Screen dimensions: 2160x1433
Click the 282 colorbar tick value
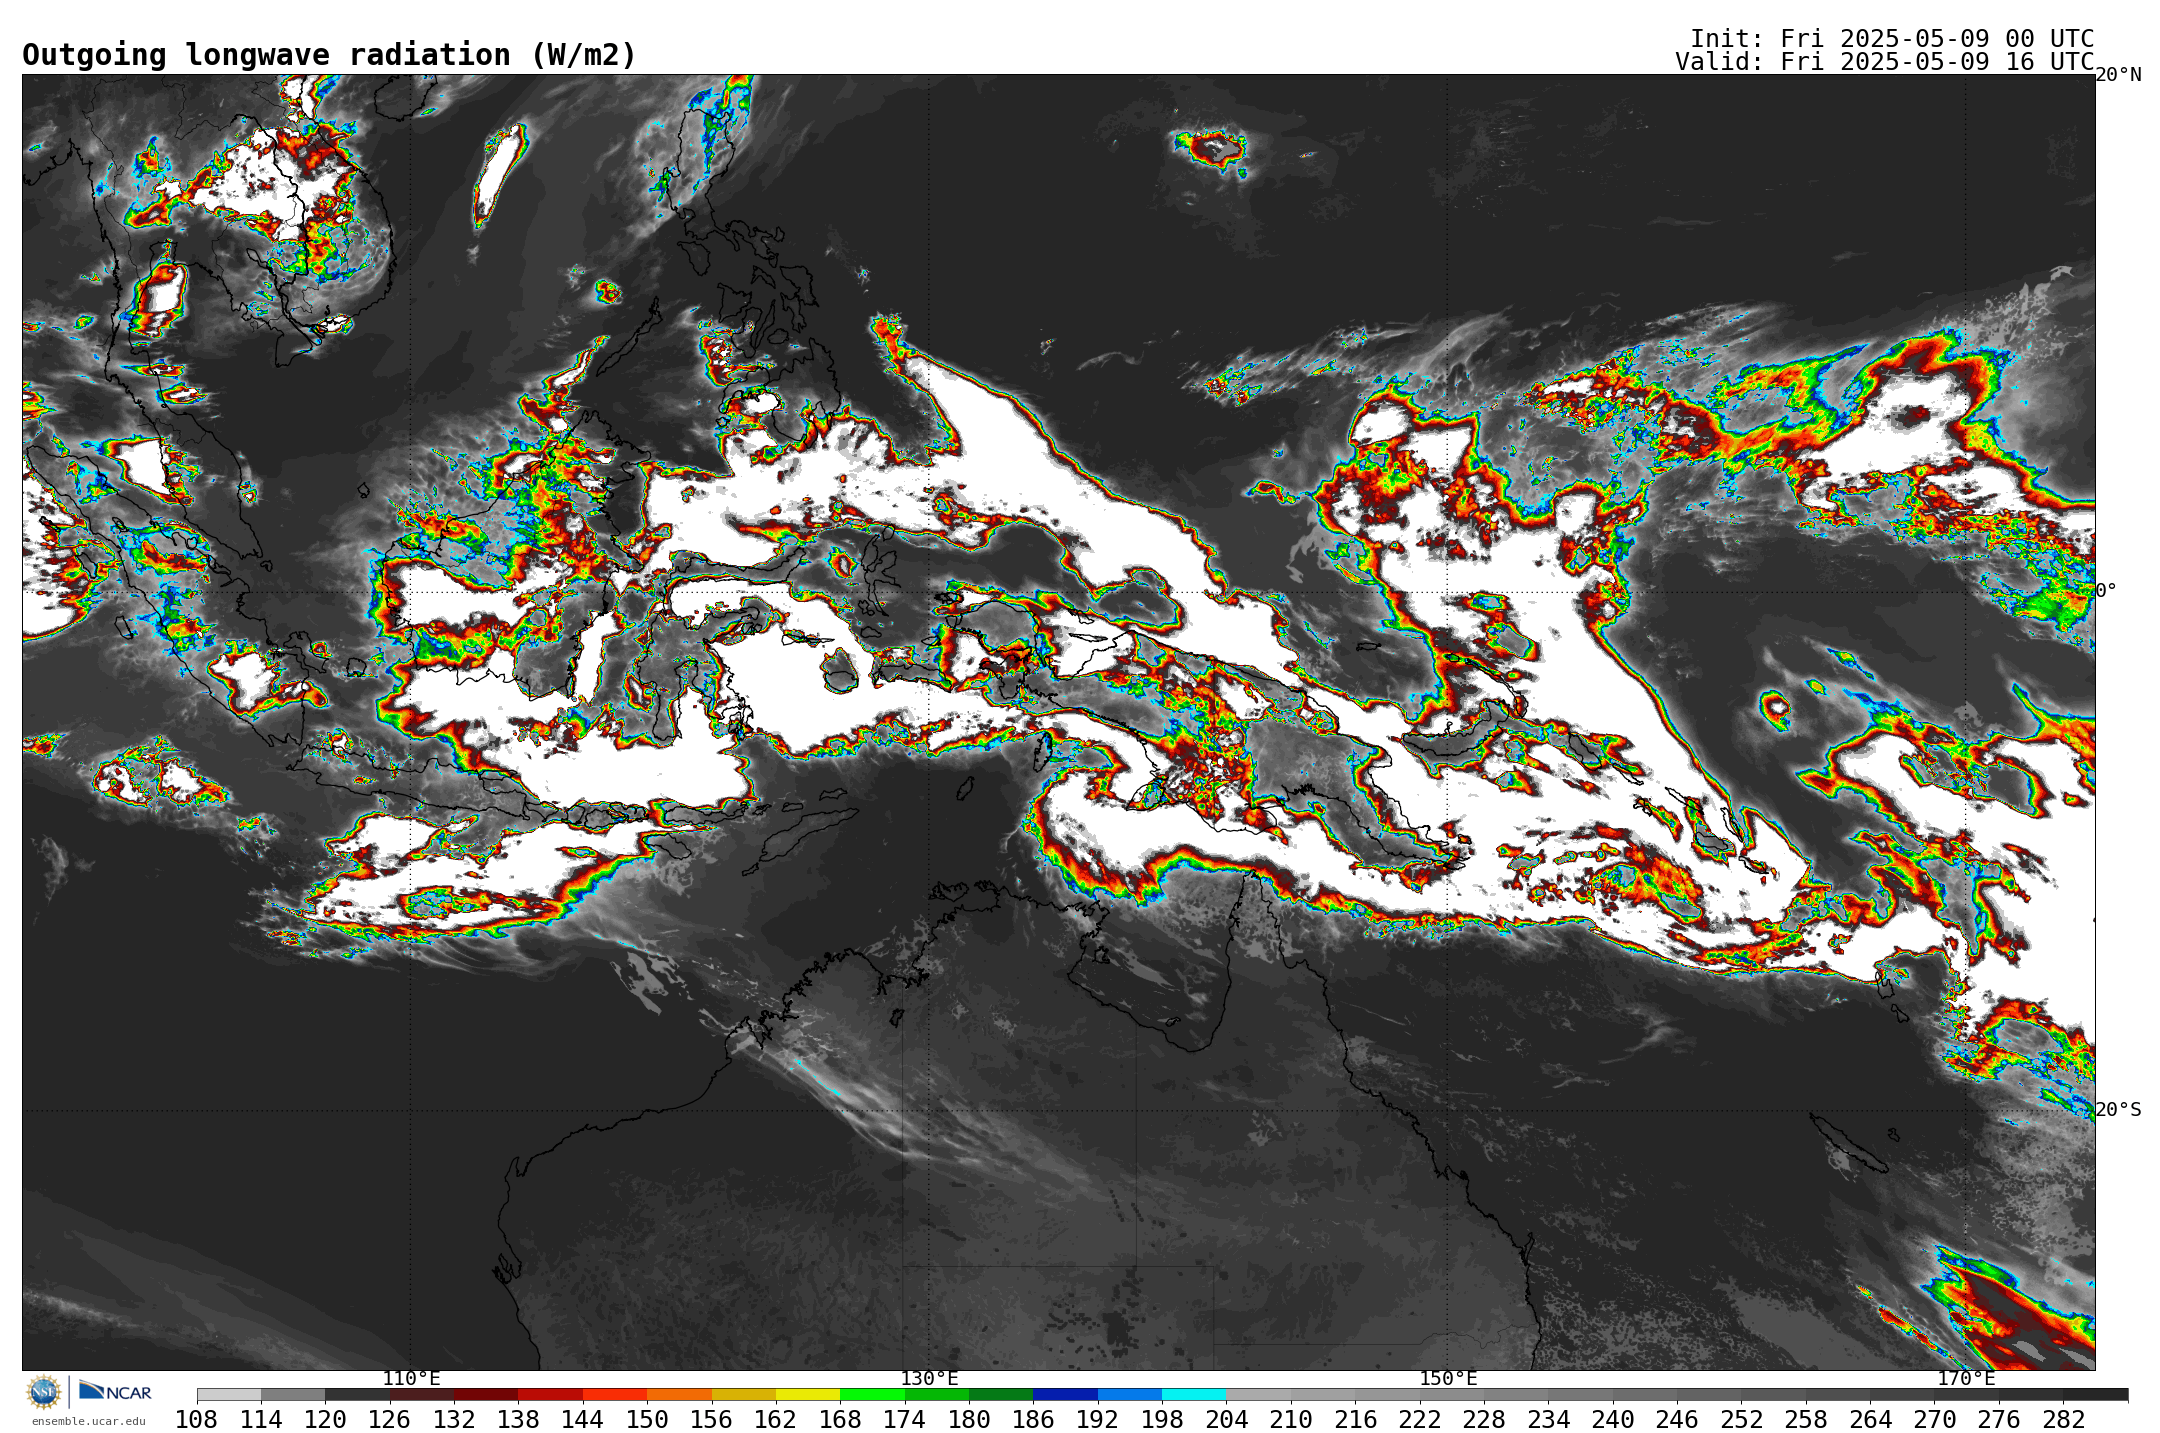pyautogui.click(x=2064, y=1420)
